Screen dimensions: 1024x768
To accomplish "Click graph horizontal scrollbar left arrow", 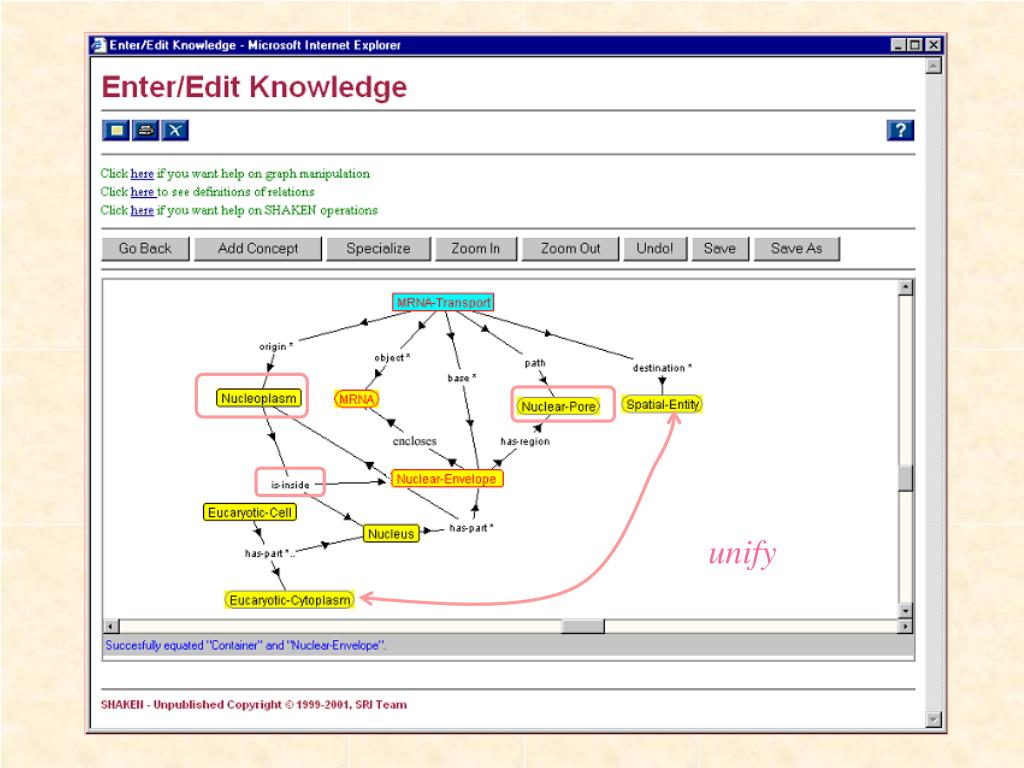I will (111, 626).
